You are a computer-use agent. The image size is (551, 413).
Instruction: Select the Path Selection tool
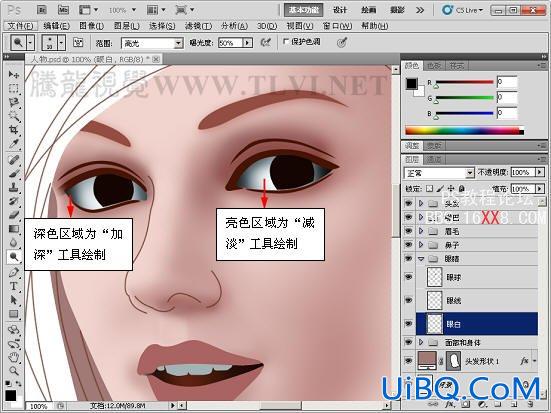(14, 300)
